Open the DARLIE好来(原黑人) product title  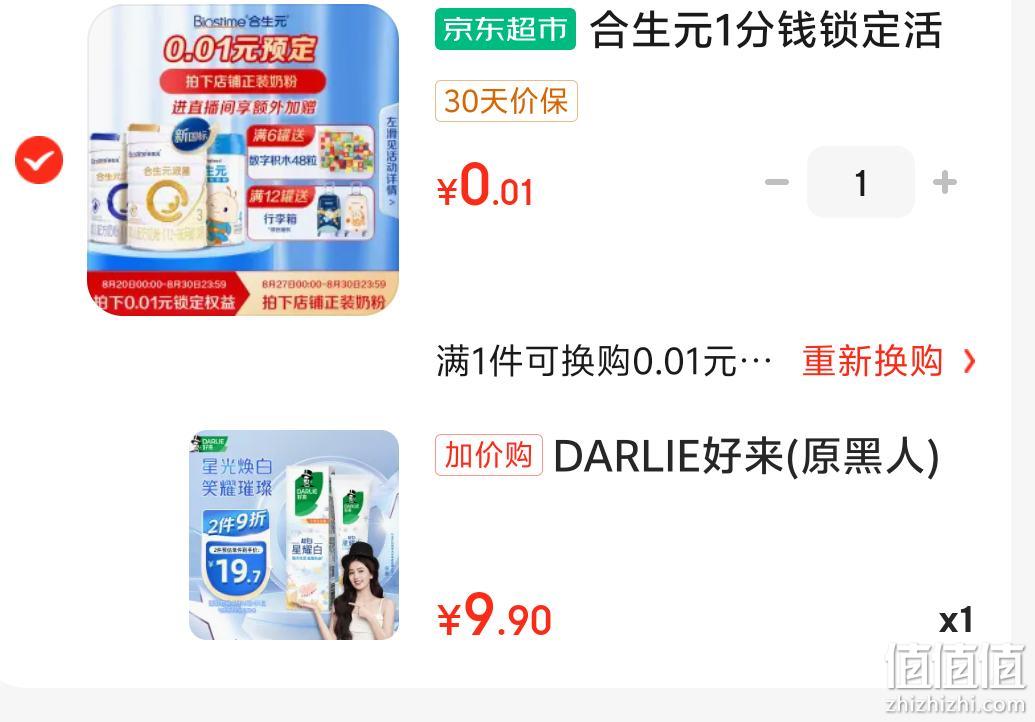747,456
